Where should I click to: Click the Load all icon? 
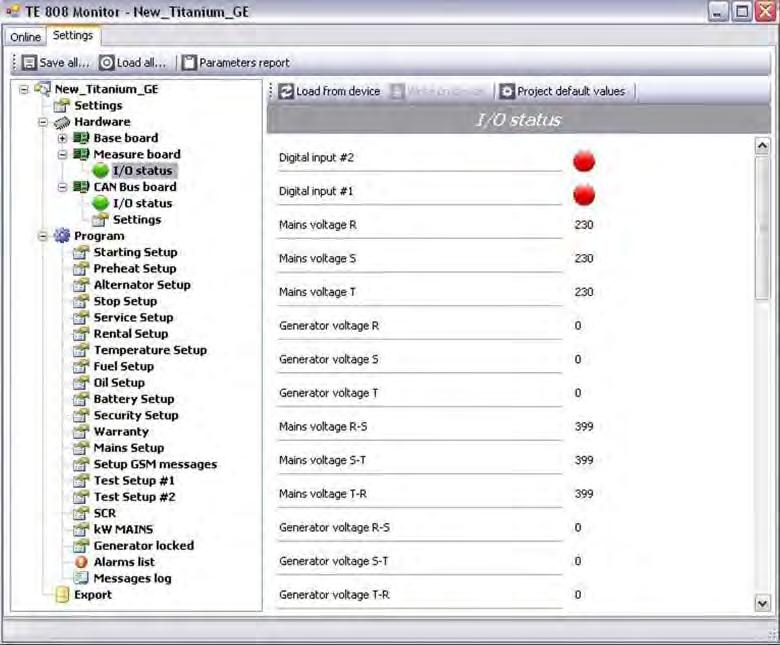[x=106, y=63]
